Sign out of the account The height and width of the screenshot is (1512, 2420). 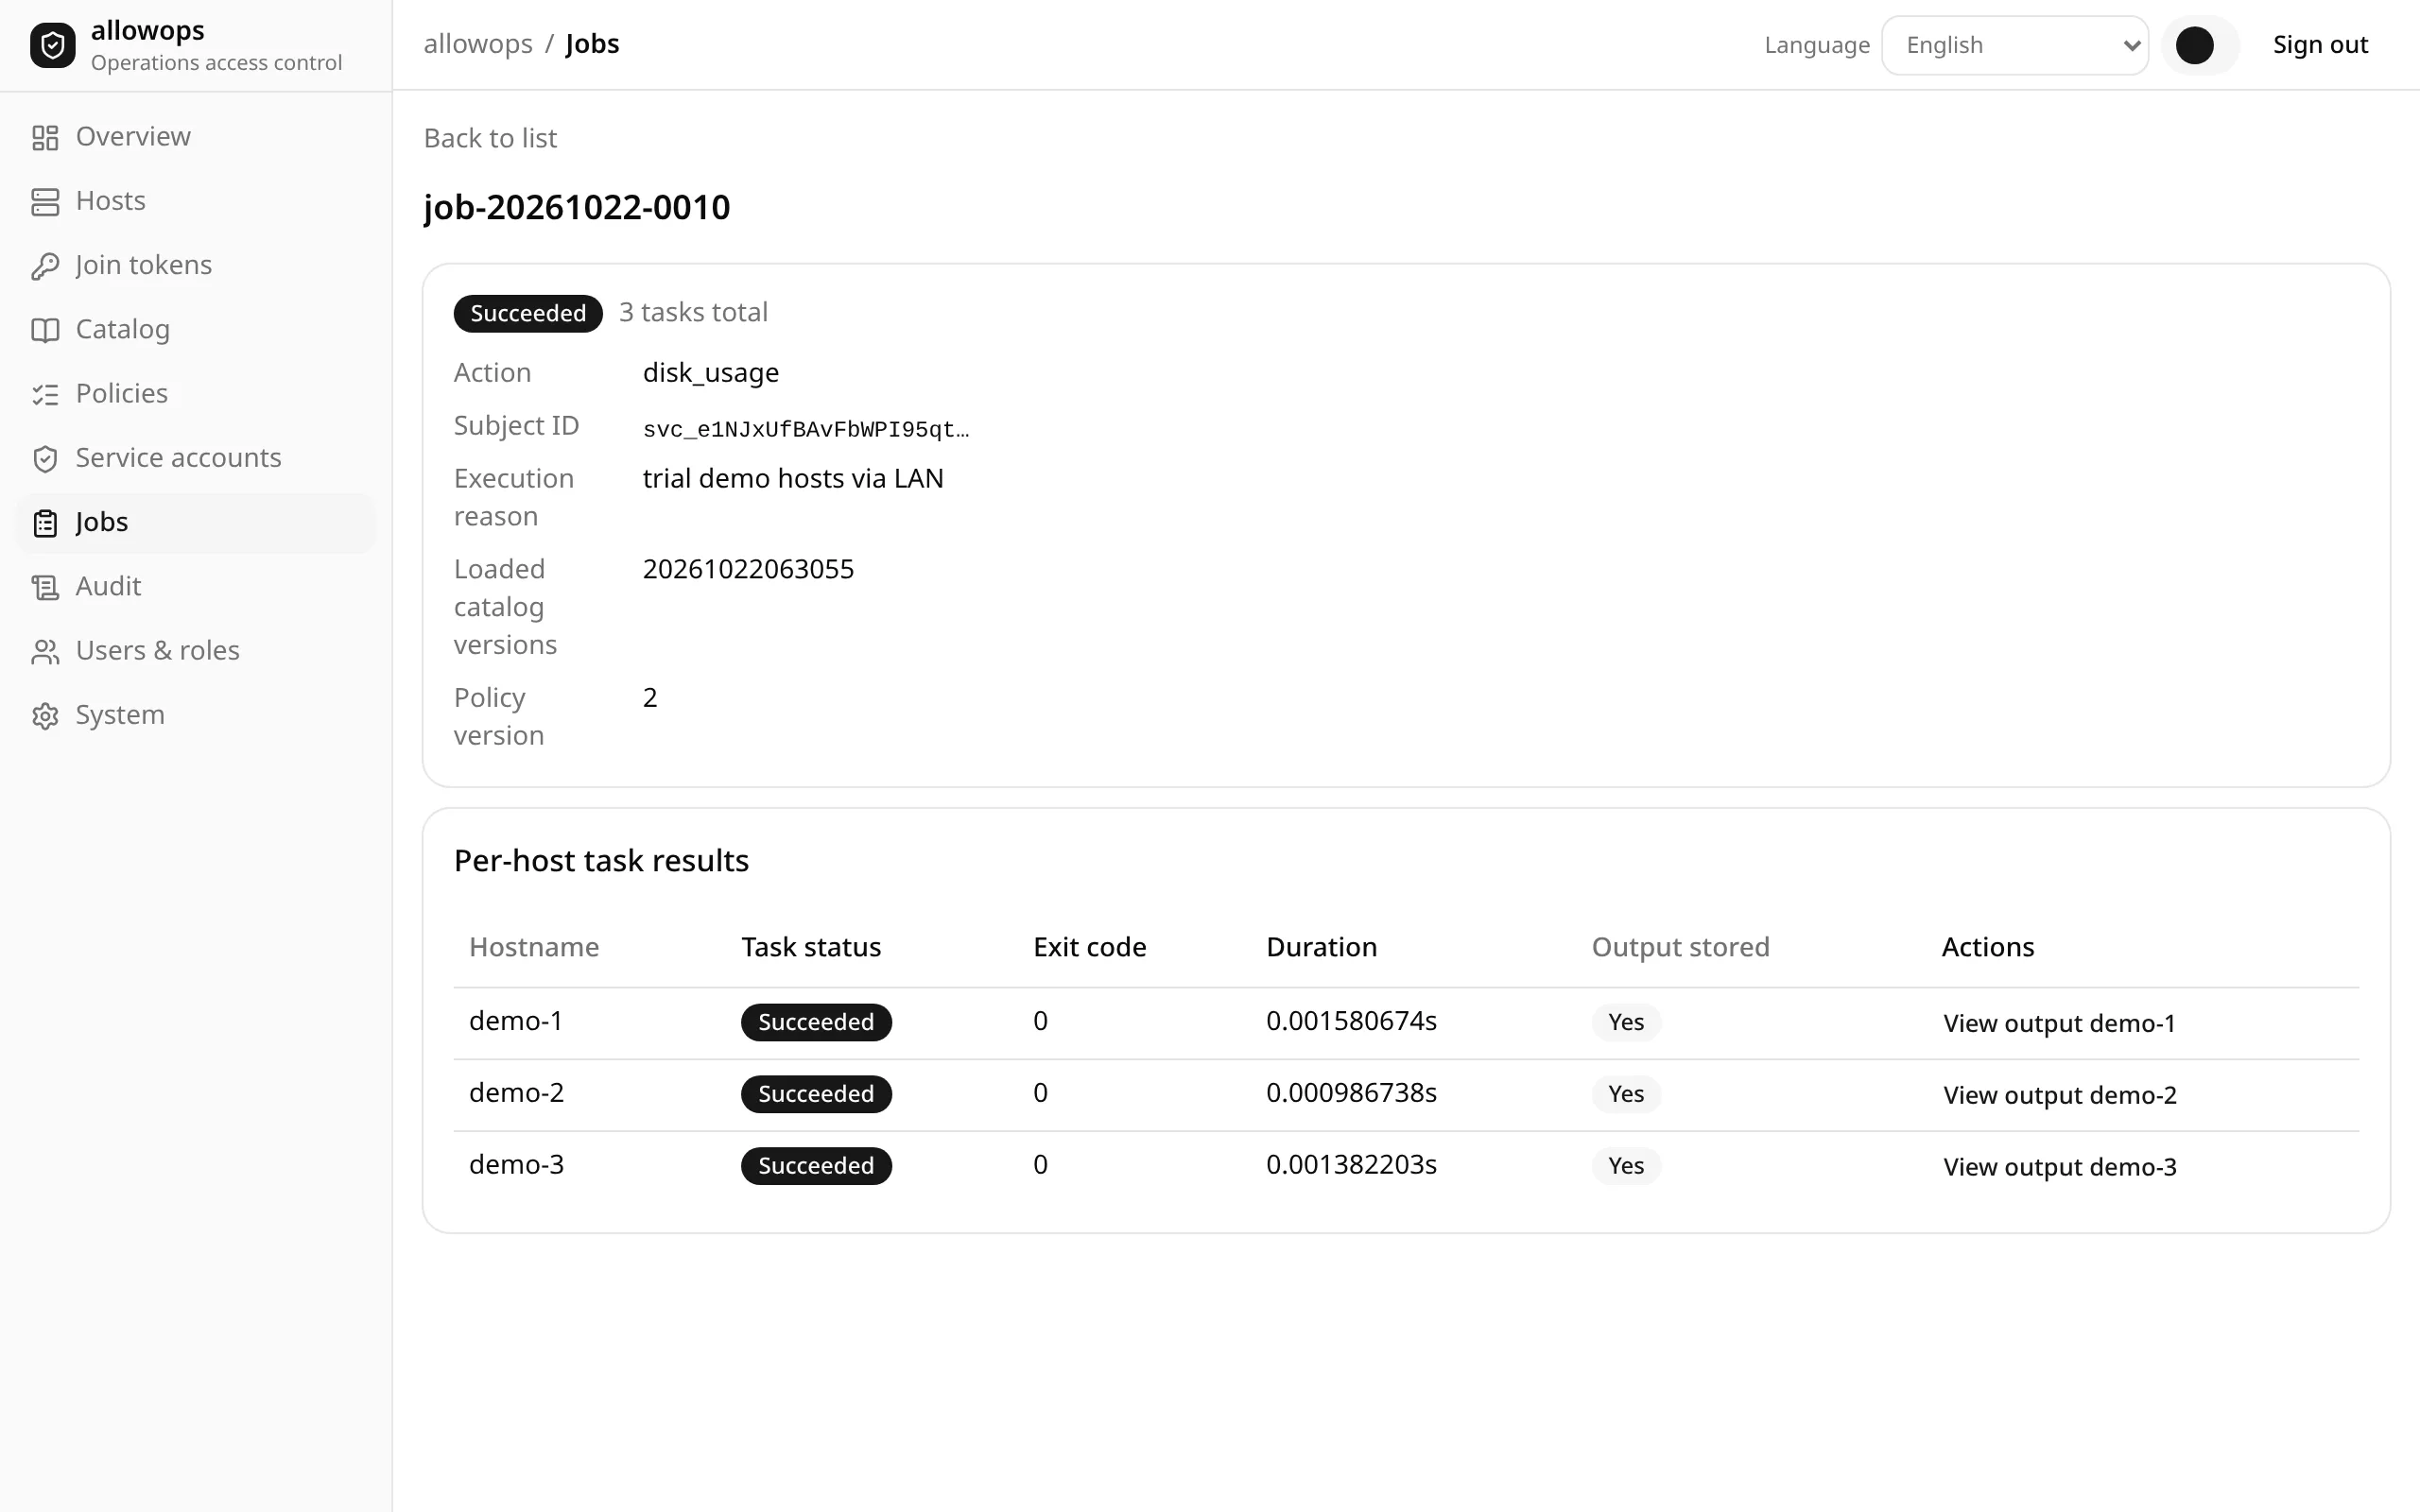point(2320,45)
